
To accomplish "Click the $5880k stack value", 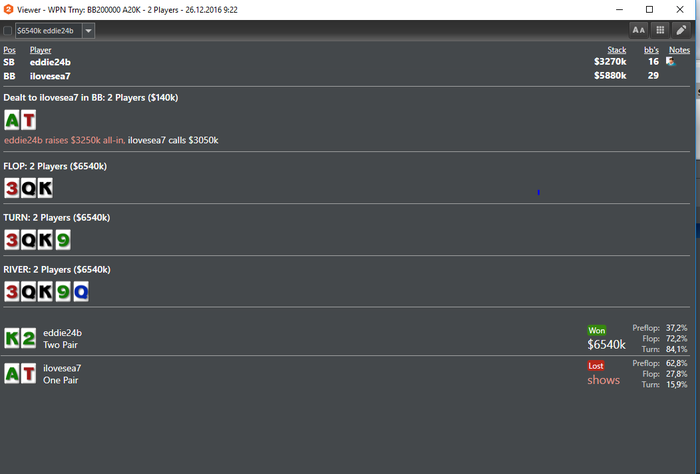I will click(610, 75).
